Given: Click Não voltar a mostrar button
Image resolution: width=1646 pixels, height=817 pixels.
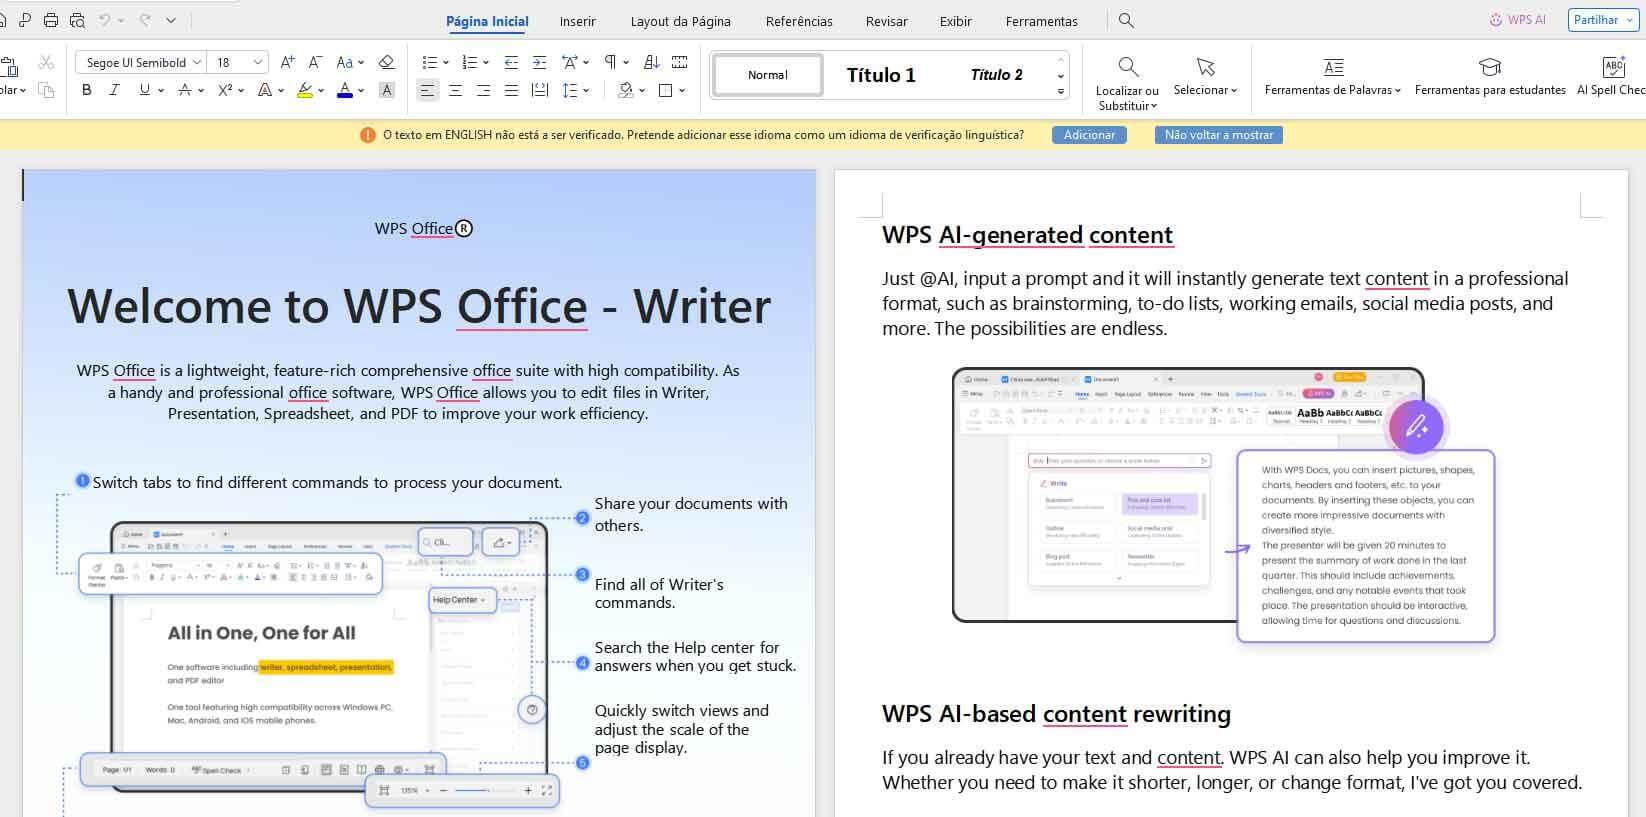Looking at the screenshot, I should tap(1218, 135).
